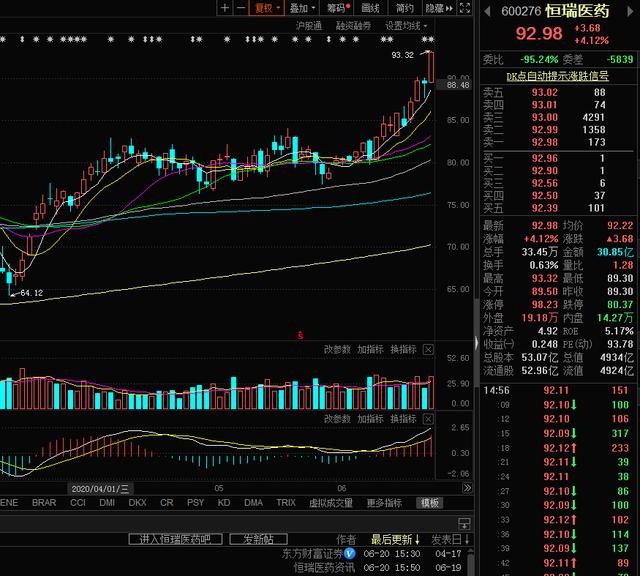Screen dimensions: 640x576
Task: Click the panel layout icon above posts
Action: click(x=464, y=523)
